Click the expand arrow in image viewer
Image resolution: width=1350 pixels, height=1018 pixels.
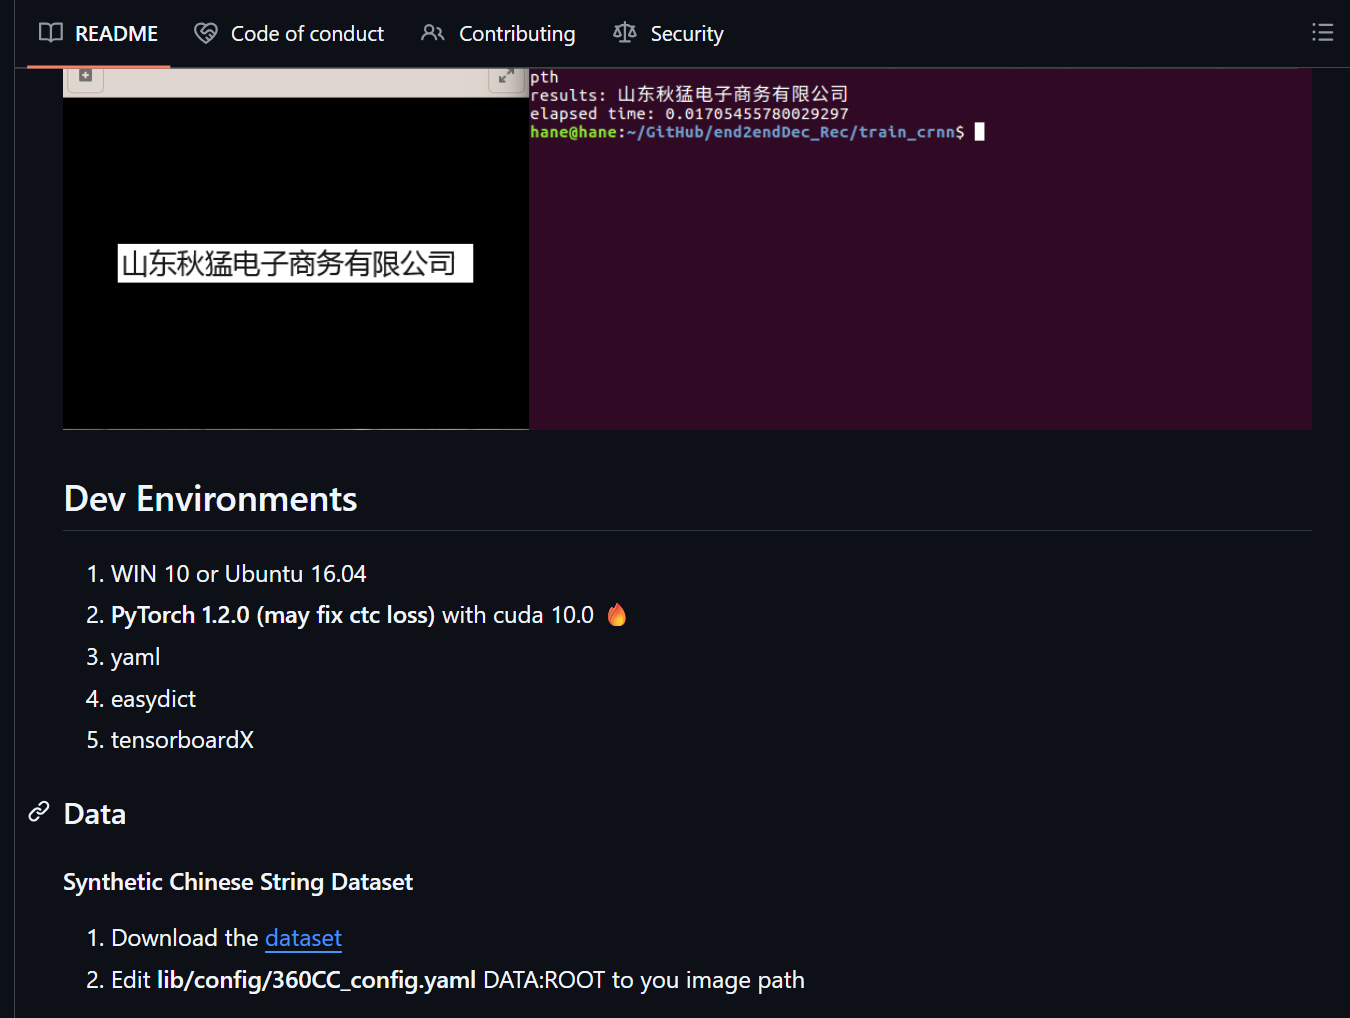[x=507, y=76]
